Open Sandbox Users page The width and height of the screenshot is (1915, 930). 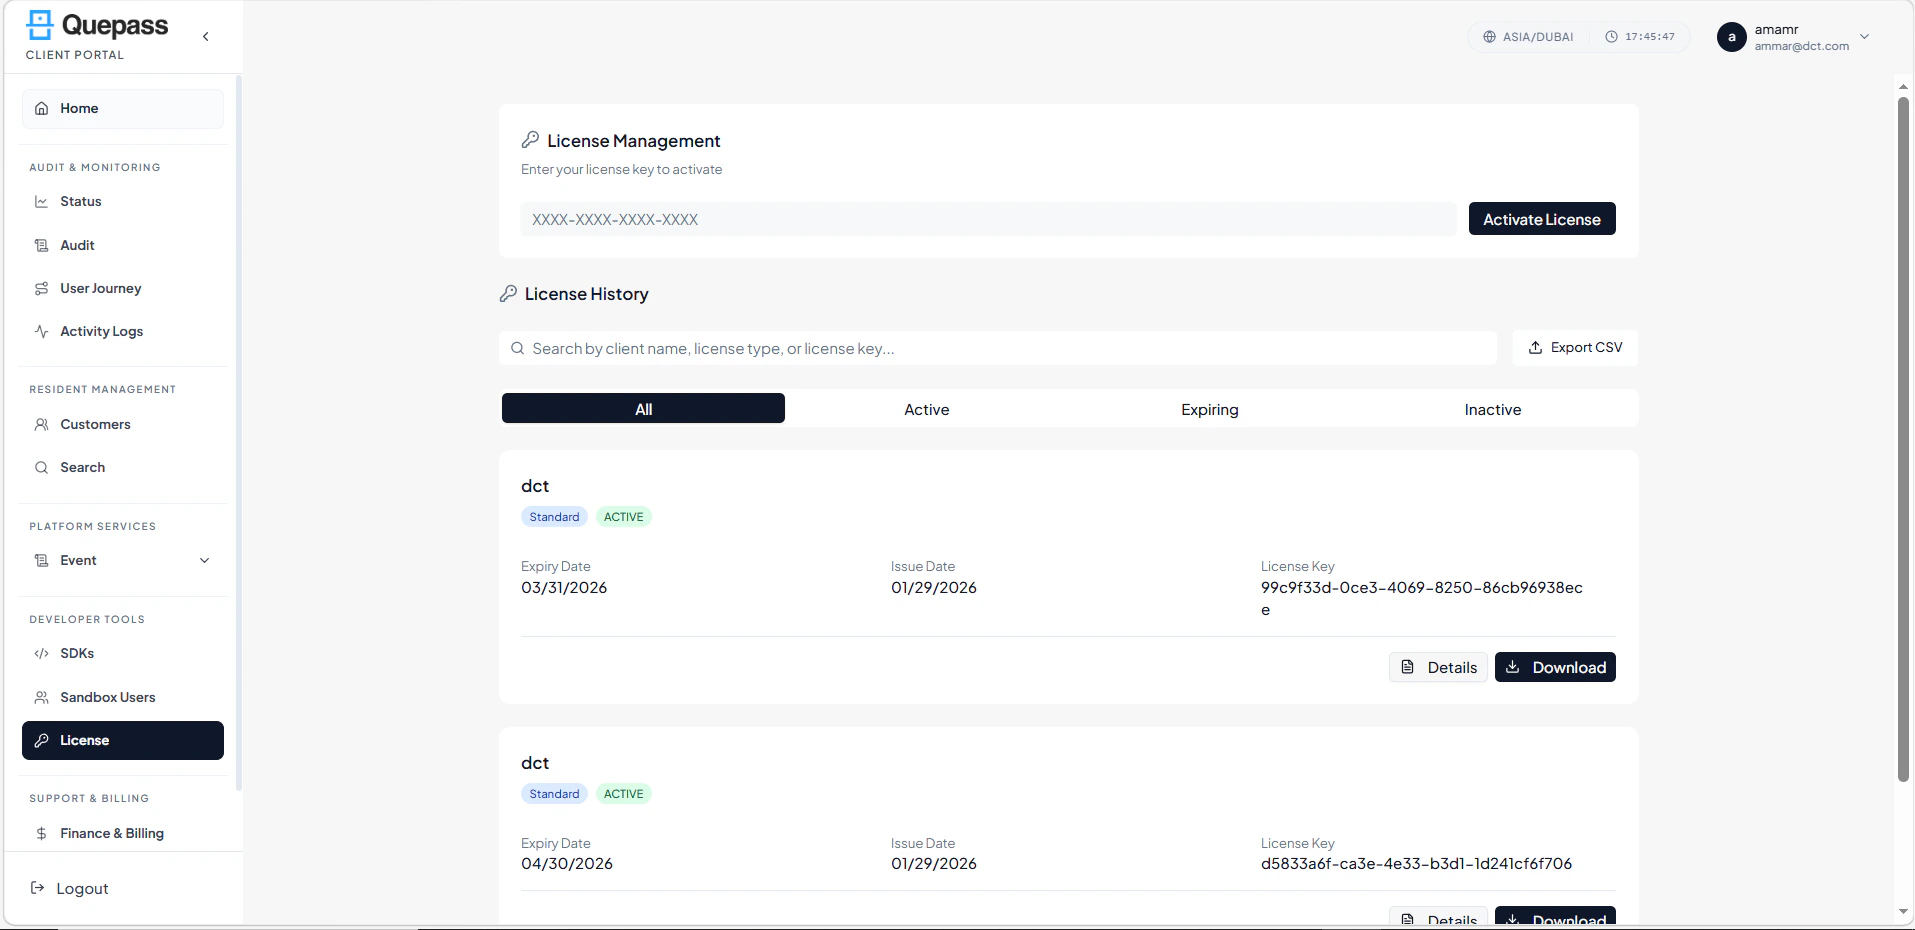pos(123,698)
